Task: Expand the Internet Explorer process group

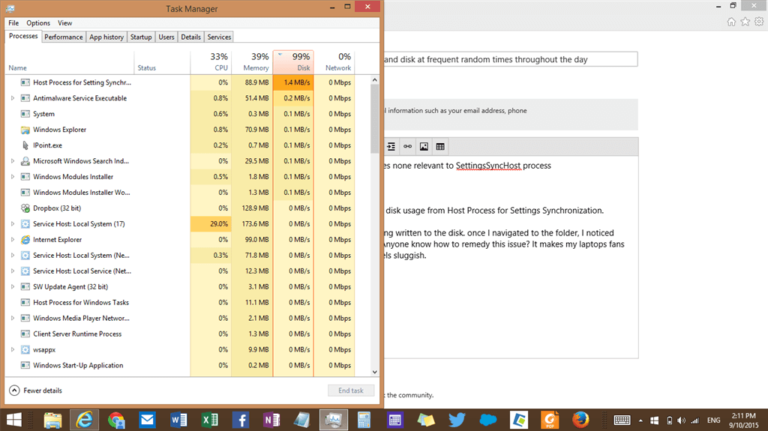Action: (x=13, y=239)
